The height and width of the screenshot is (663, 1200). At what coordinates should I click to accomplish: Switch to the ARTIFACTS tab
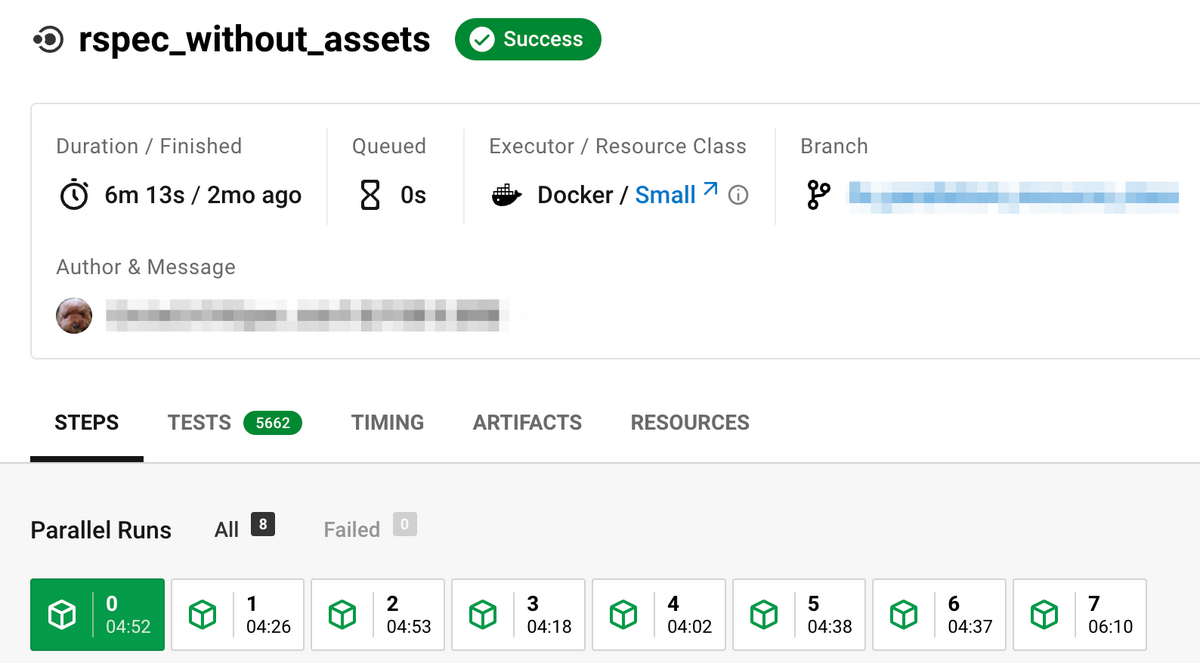pos(527,423)
